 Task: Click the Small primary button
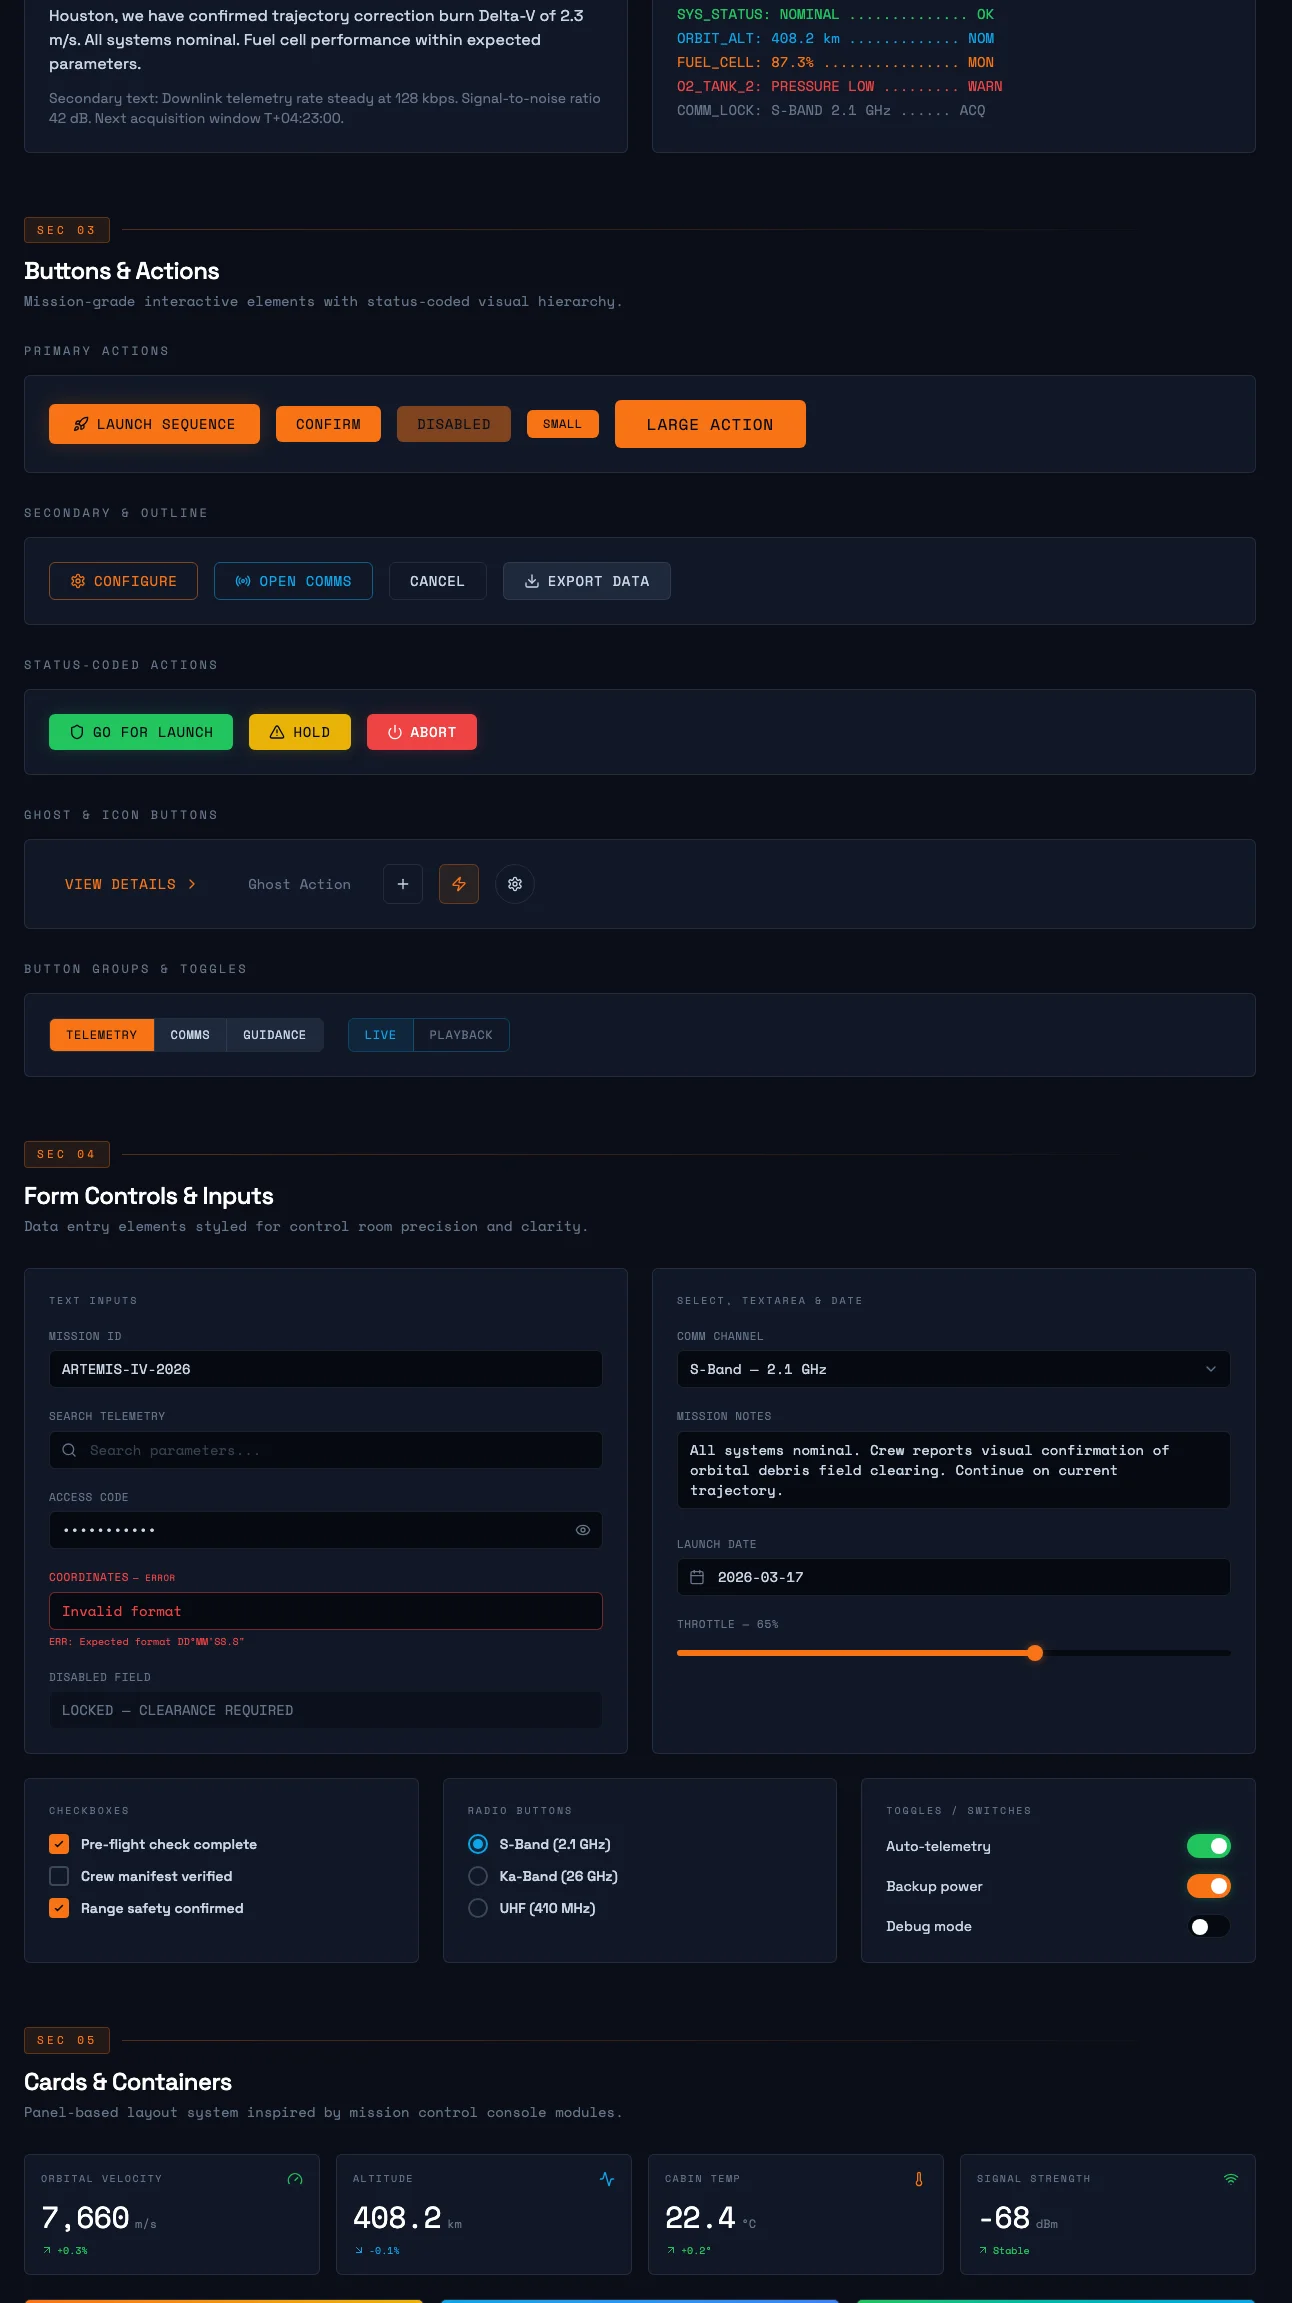click(562, 424)
